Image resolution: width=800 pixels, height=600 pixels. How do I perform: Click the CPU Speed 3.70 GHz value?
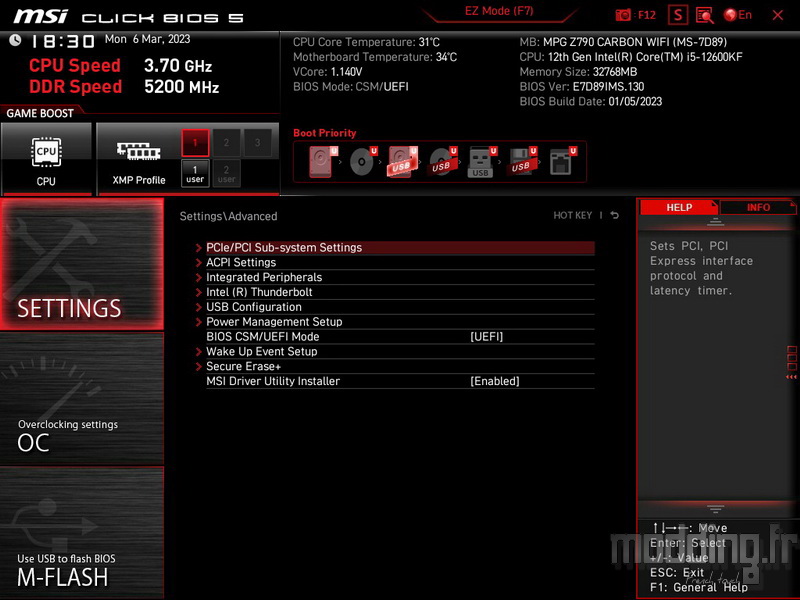click(x=178, y=65)
